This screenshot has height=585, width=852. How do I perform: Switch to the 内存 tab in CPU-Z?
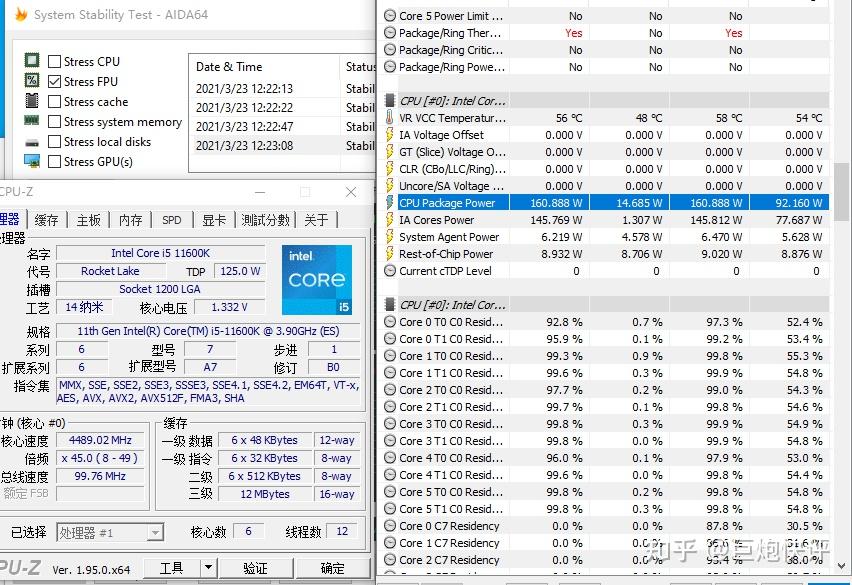click(x=130, y=220)
